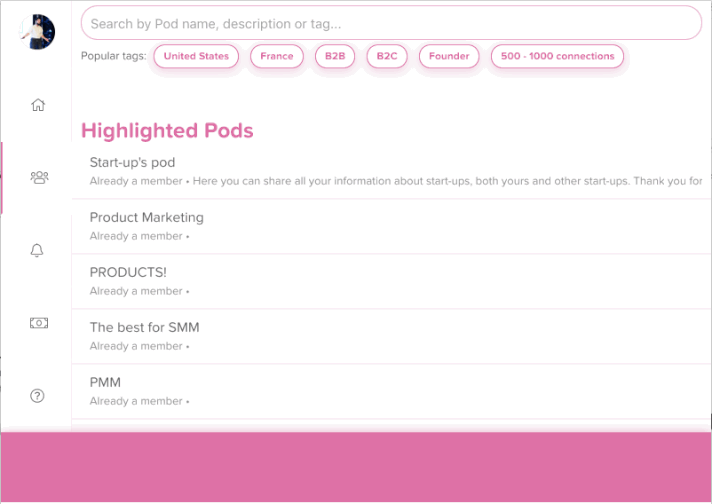Go to Home via sidebar house icon
The width and height of the screenshot is (712, 504).
click(38, 105)
